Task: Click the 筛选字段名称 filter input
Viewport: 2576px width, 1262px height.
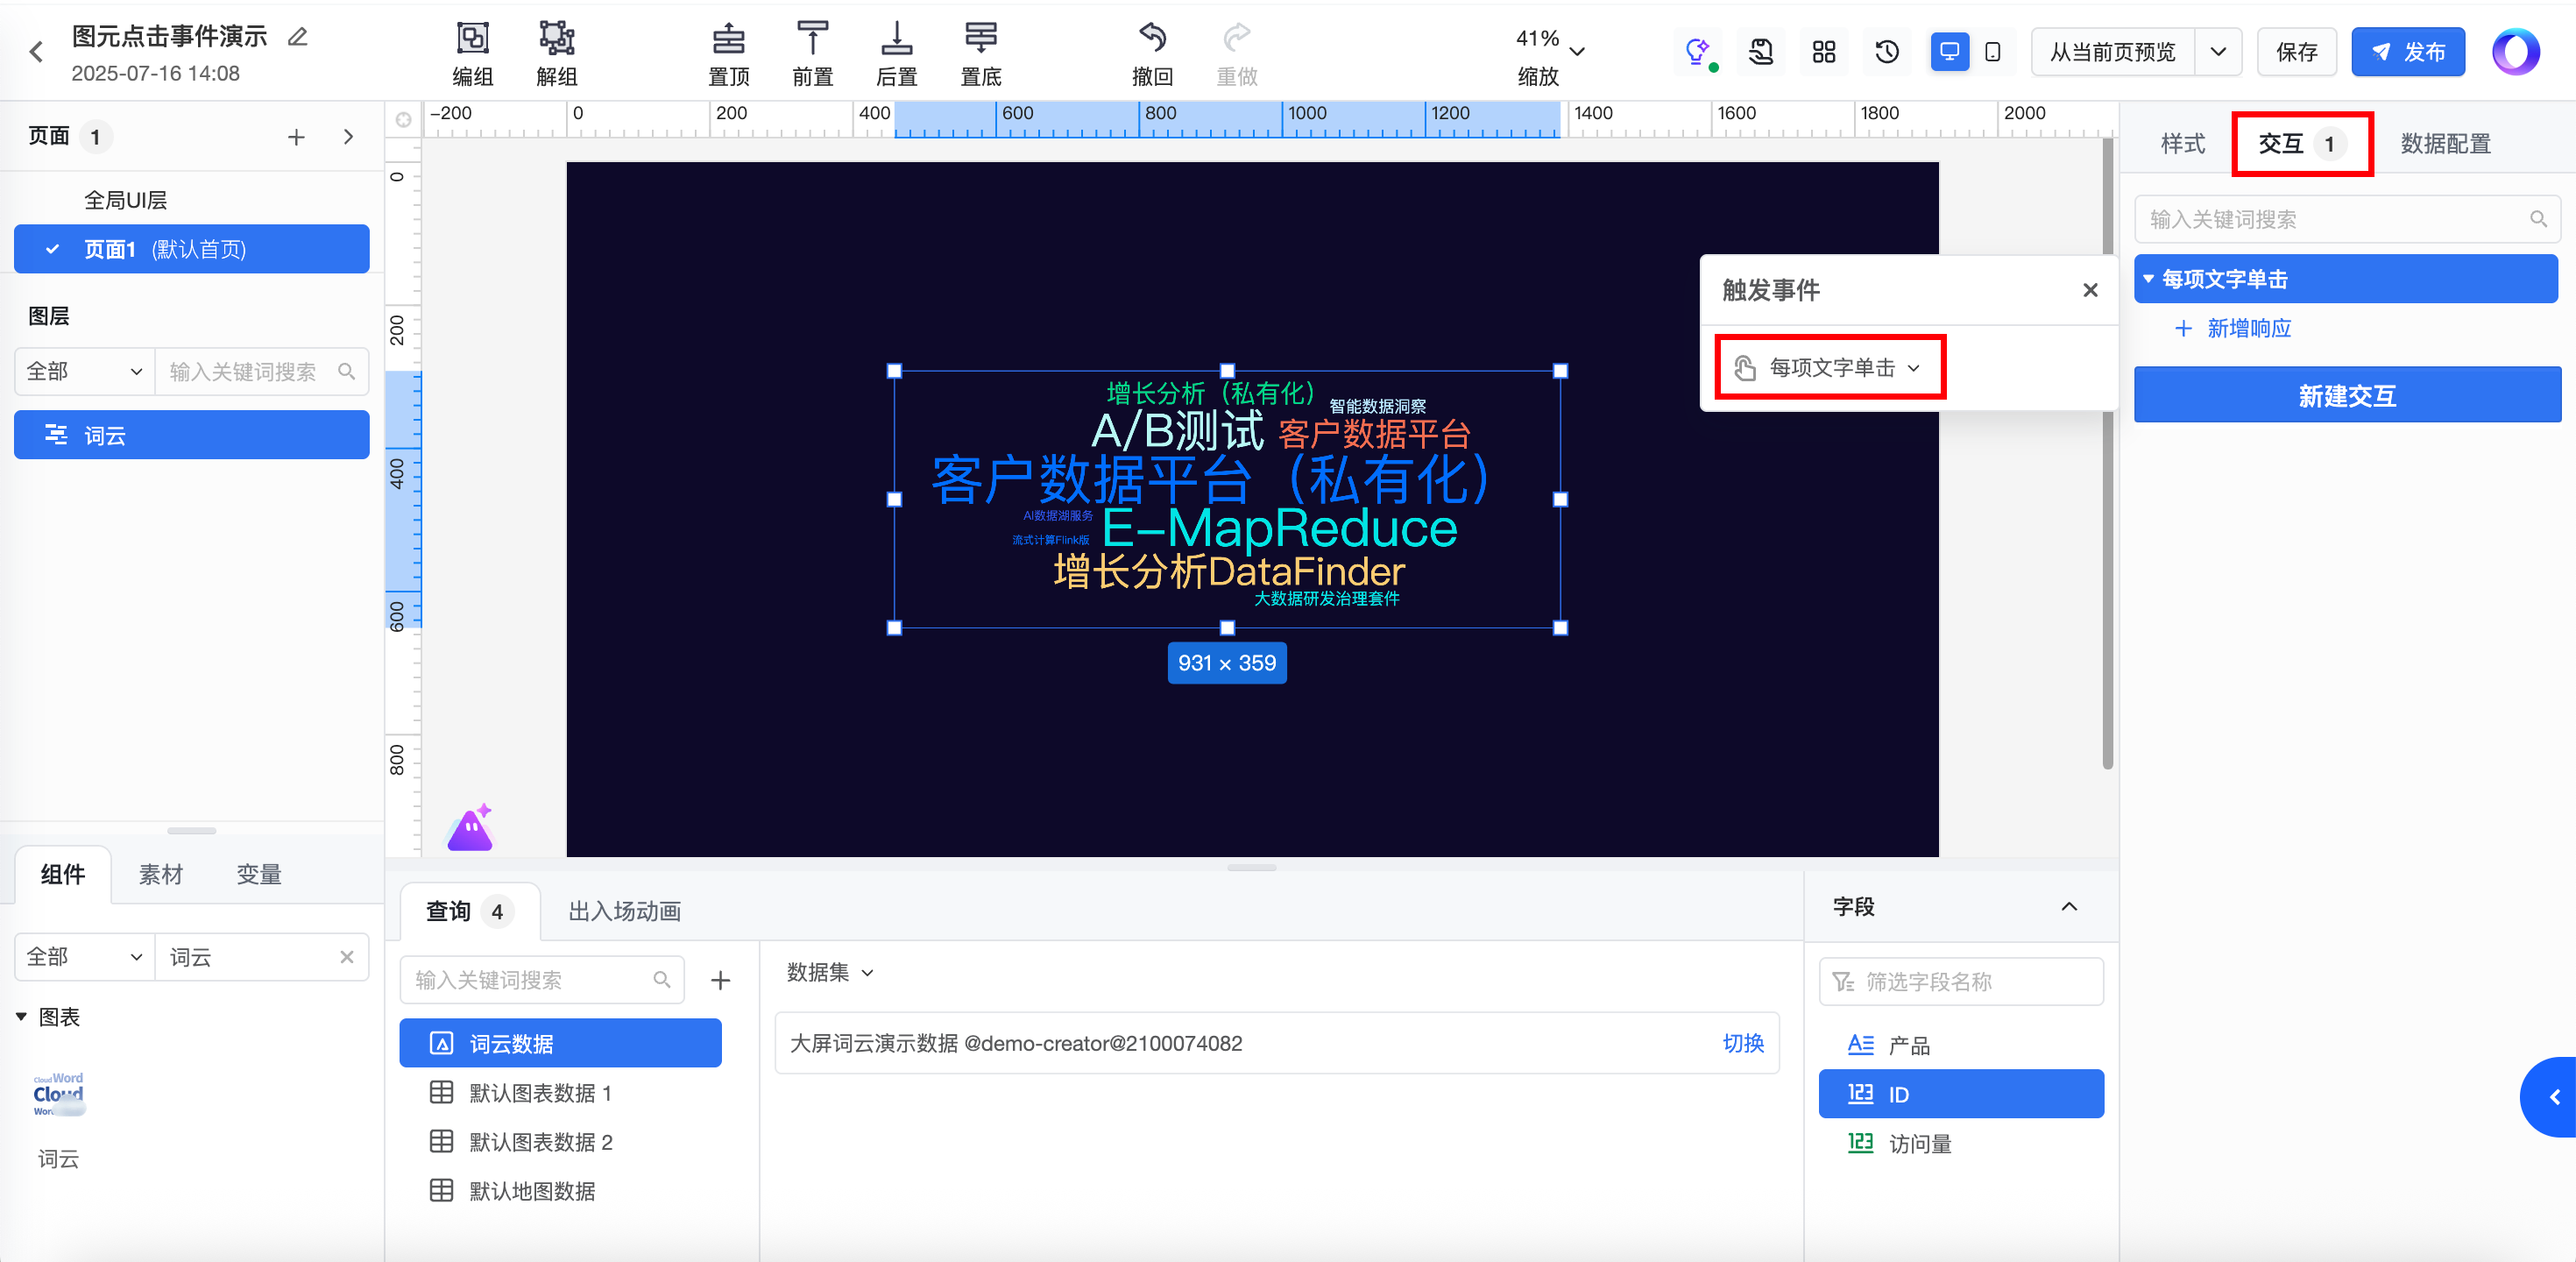Action: tap(1960, 982)
